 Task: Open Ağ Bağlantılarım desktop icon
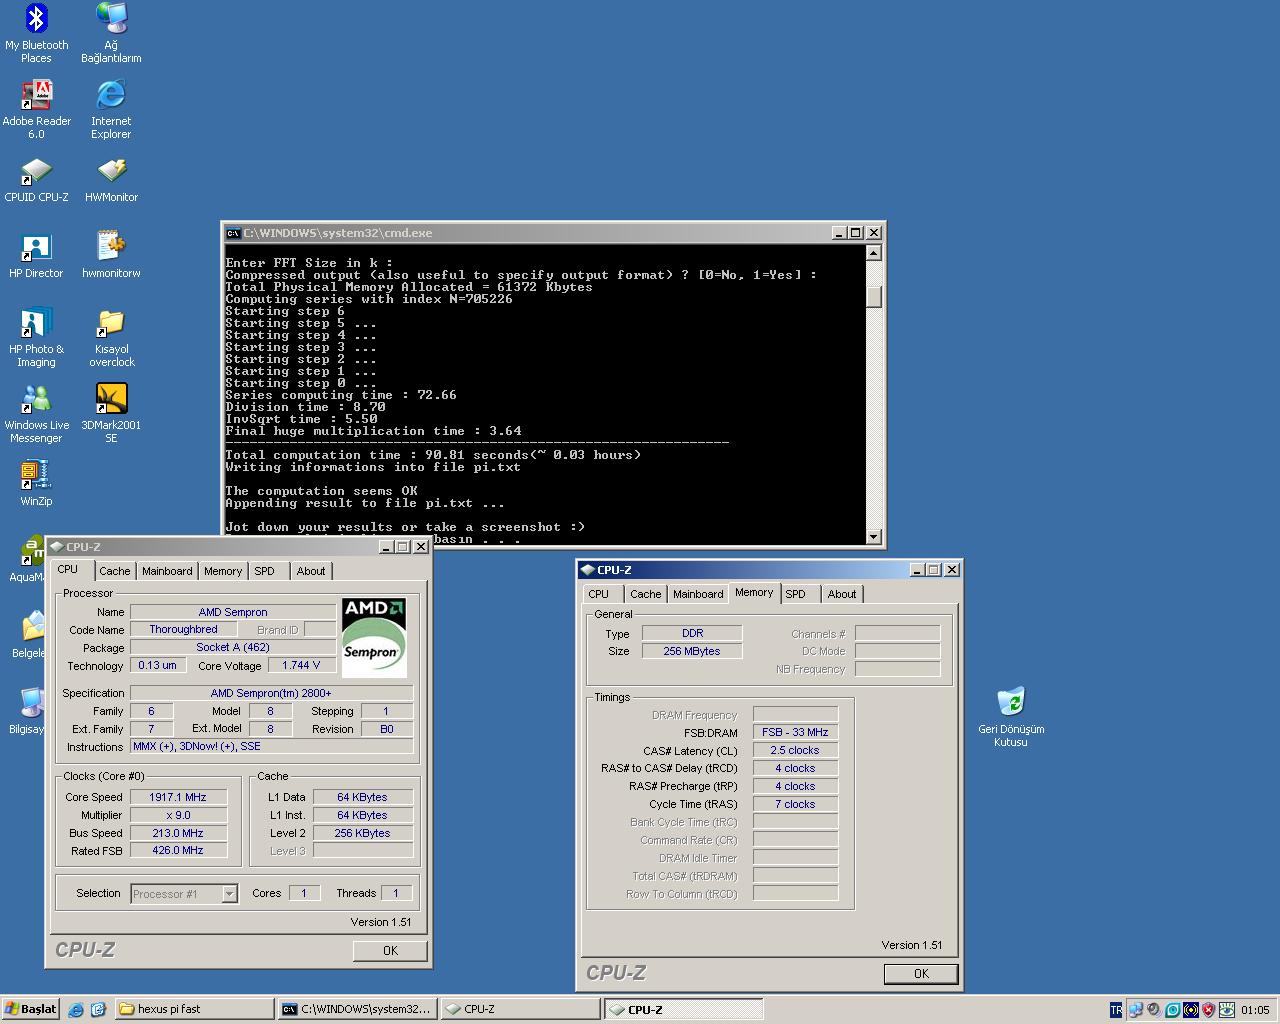111,33
